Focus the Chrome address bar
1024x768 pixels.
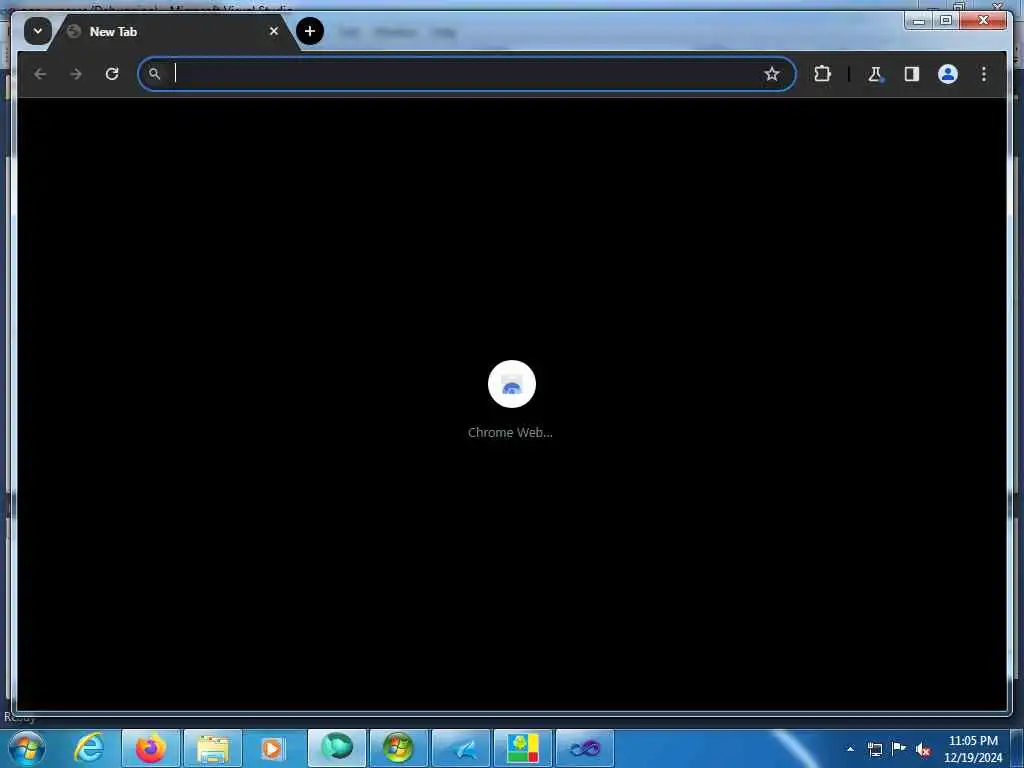(x=466, y=74)
